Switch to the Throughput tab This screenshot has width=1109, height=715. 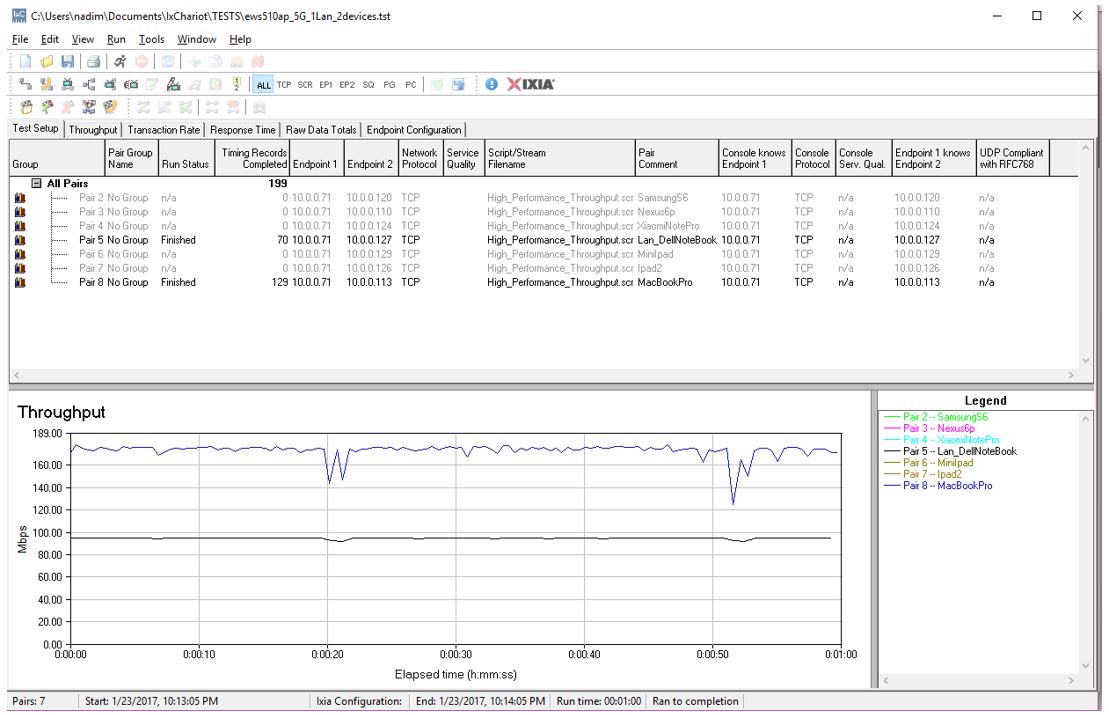tap(93, 130)
